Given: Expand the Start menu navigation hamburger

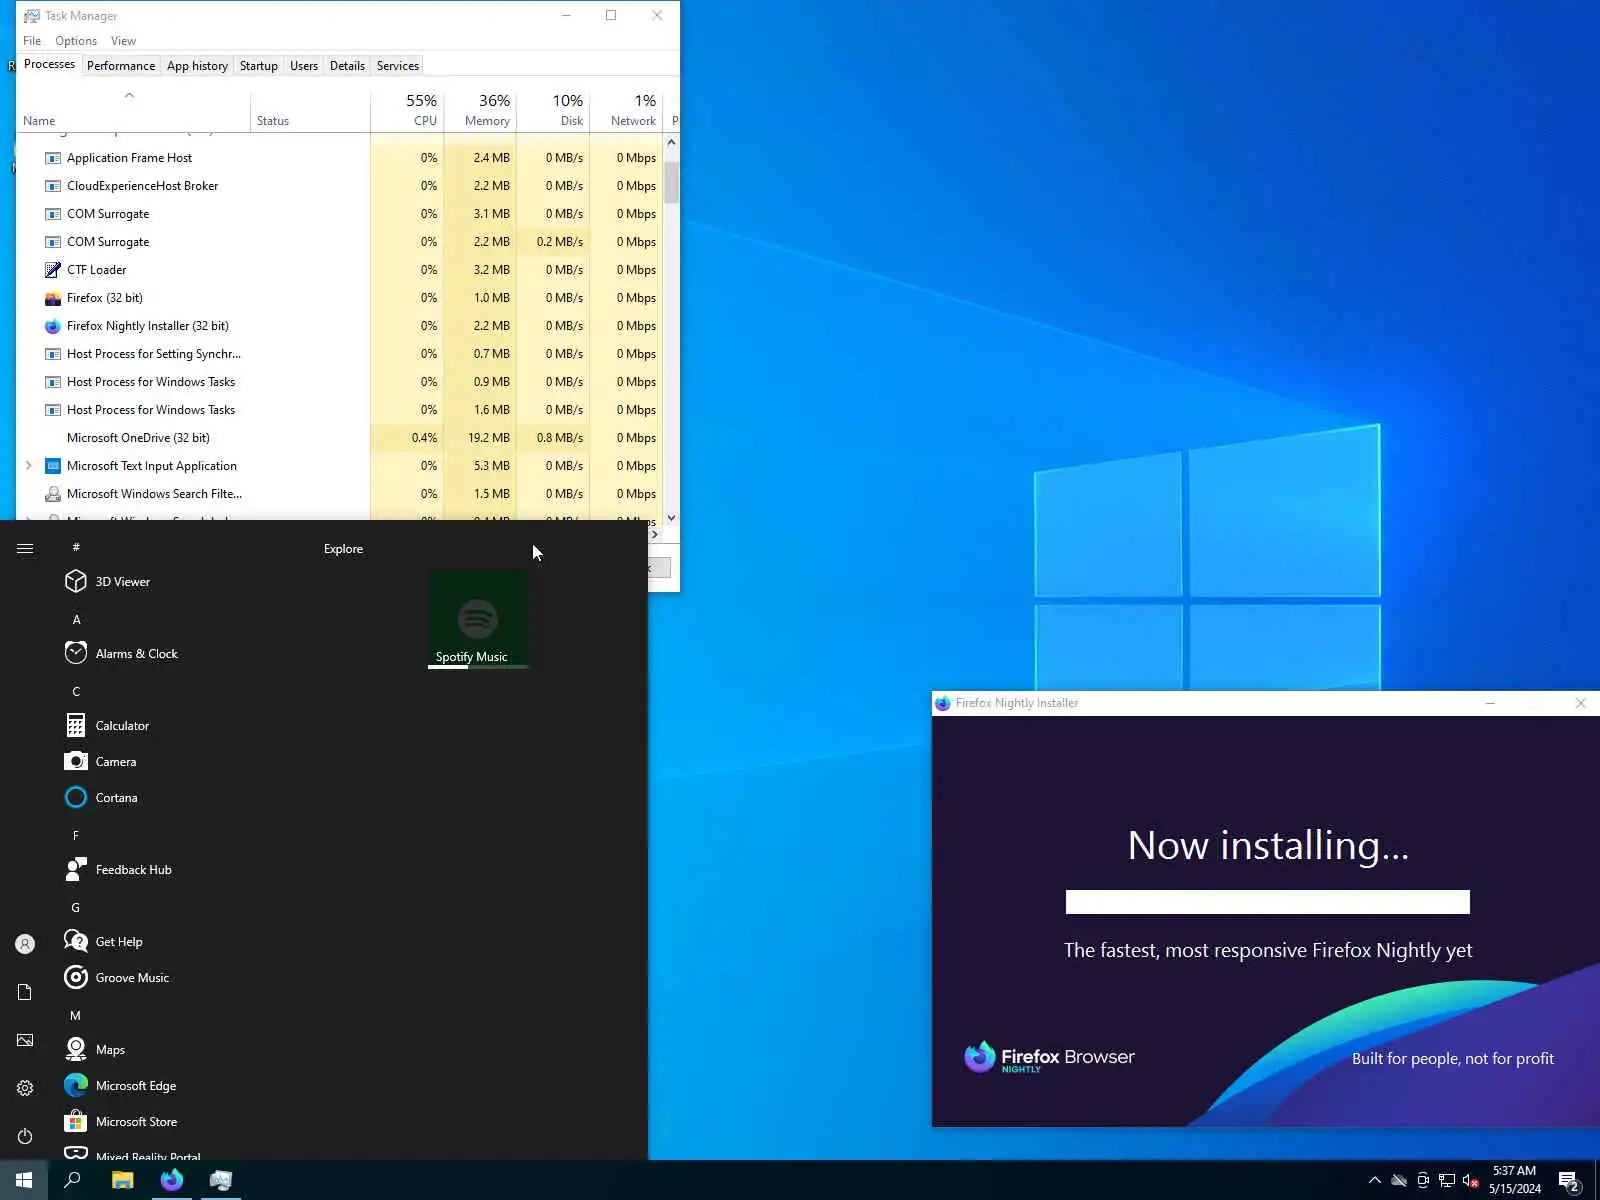Looking at the screenshot, I should click(x=25, y=548).
